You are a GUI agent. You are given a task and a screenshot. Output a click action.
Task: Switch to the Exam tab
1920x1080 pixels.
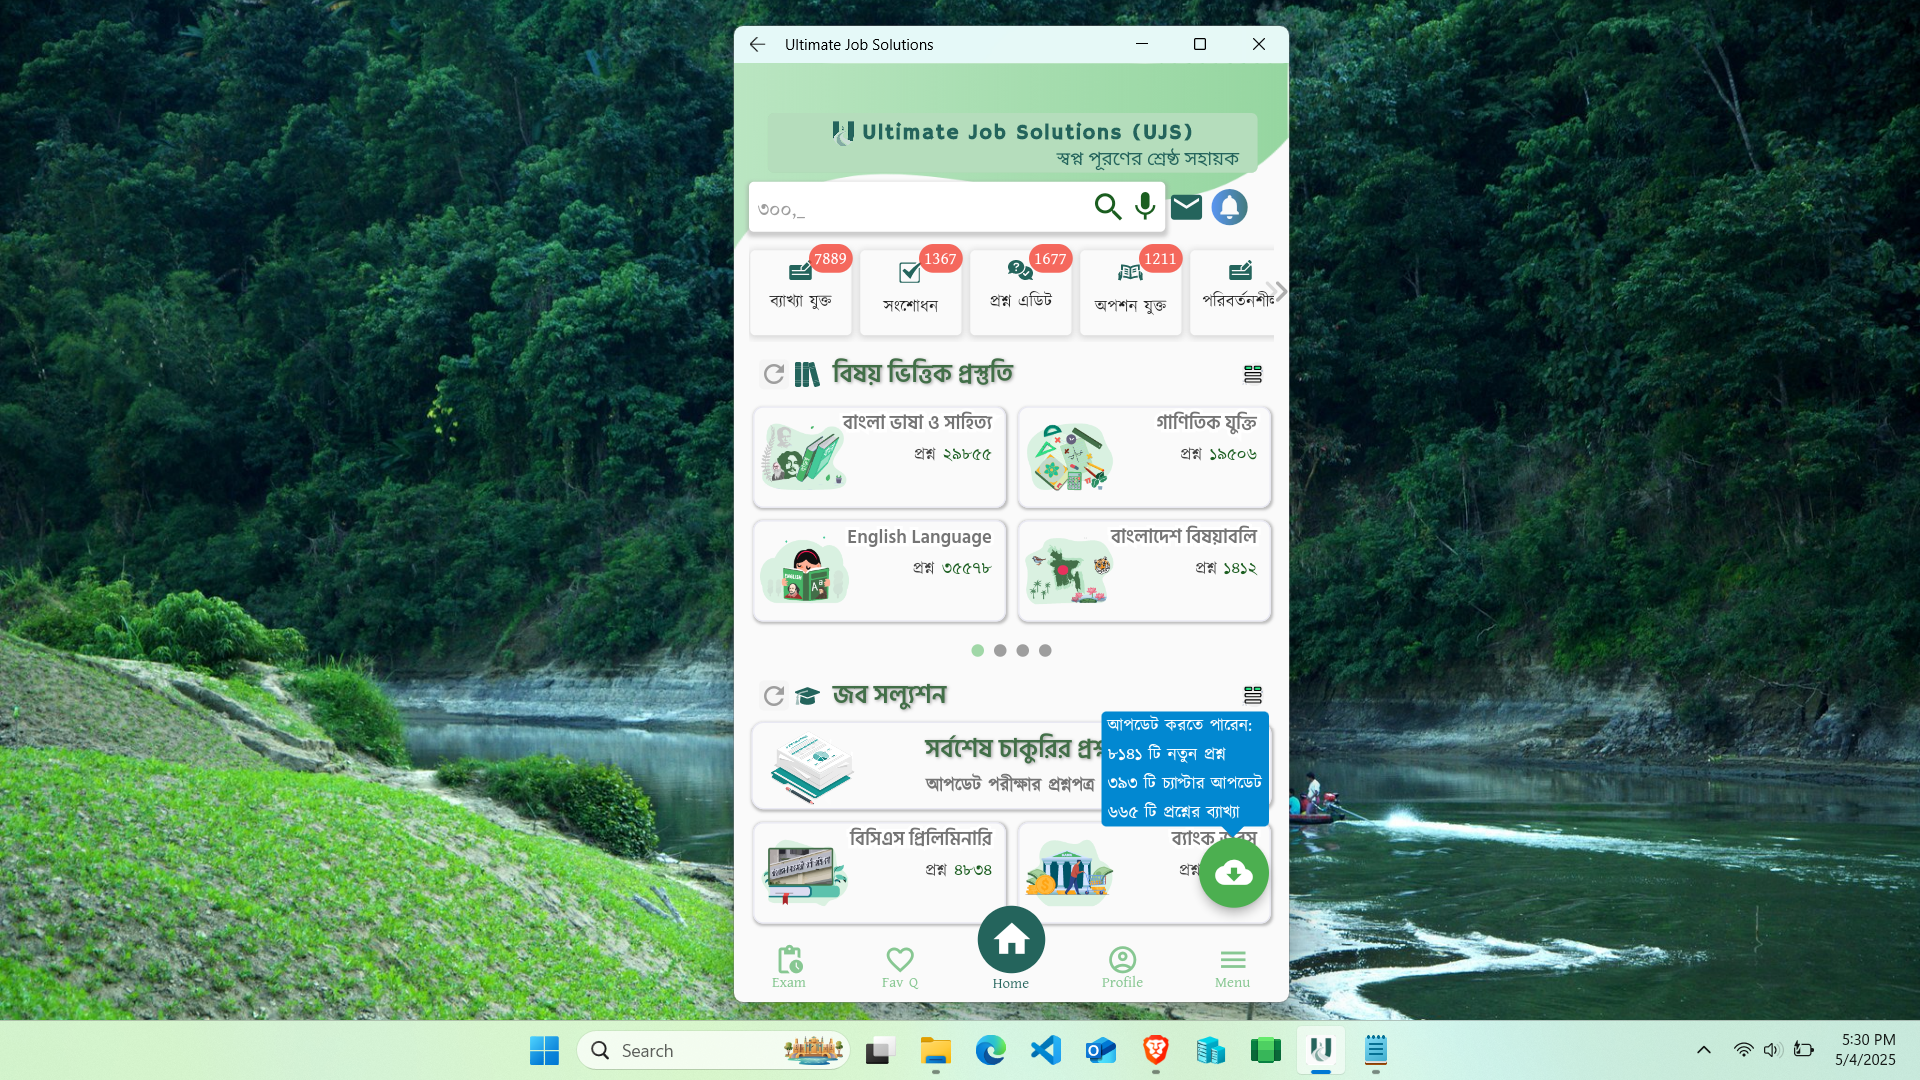(789, 967)
